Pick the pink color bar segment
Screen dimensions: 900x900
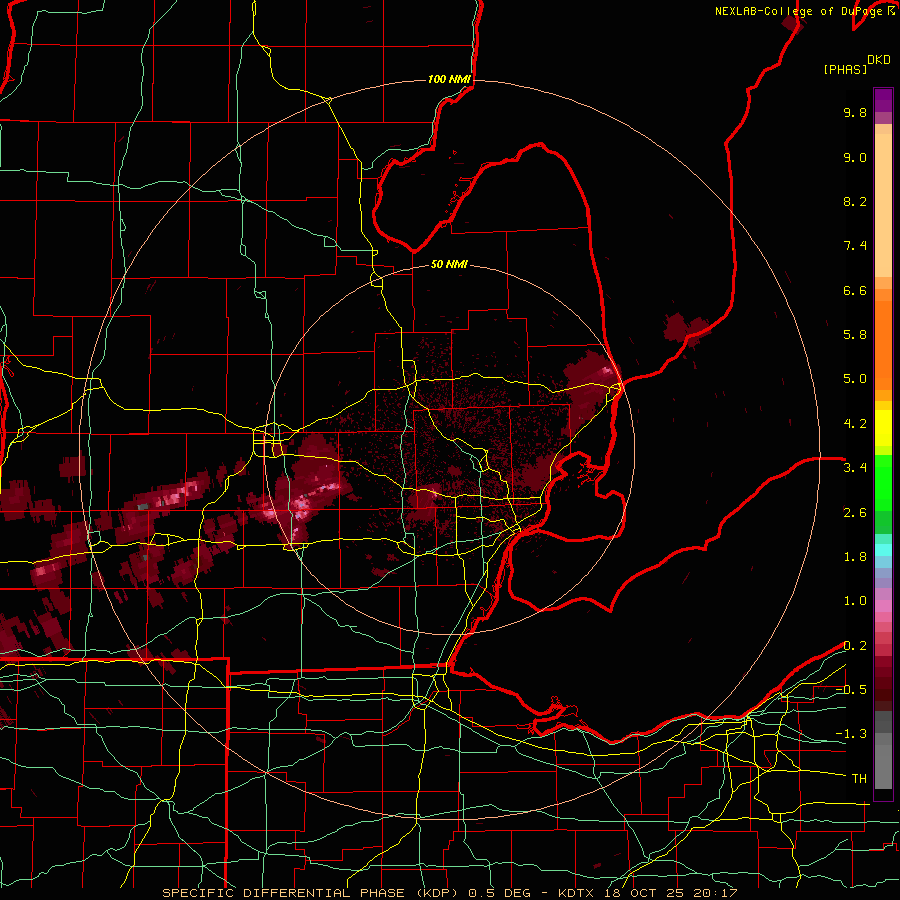click(x=883, y=606)
